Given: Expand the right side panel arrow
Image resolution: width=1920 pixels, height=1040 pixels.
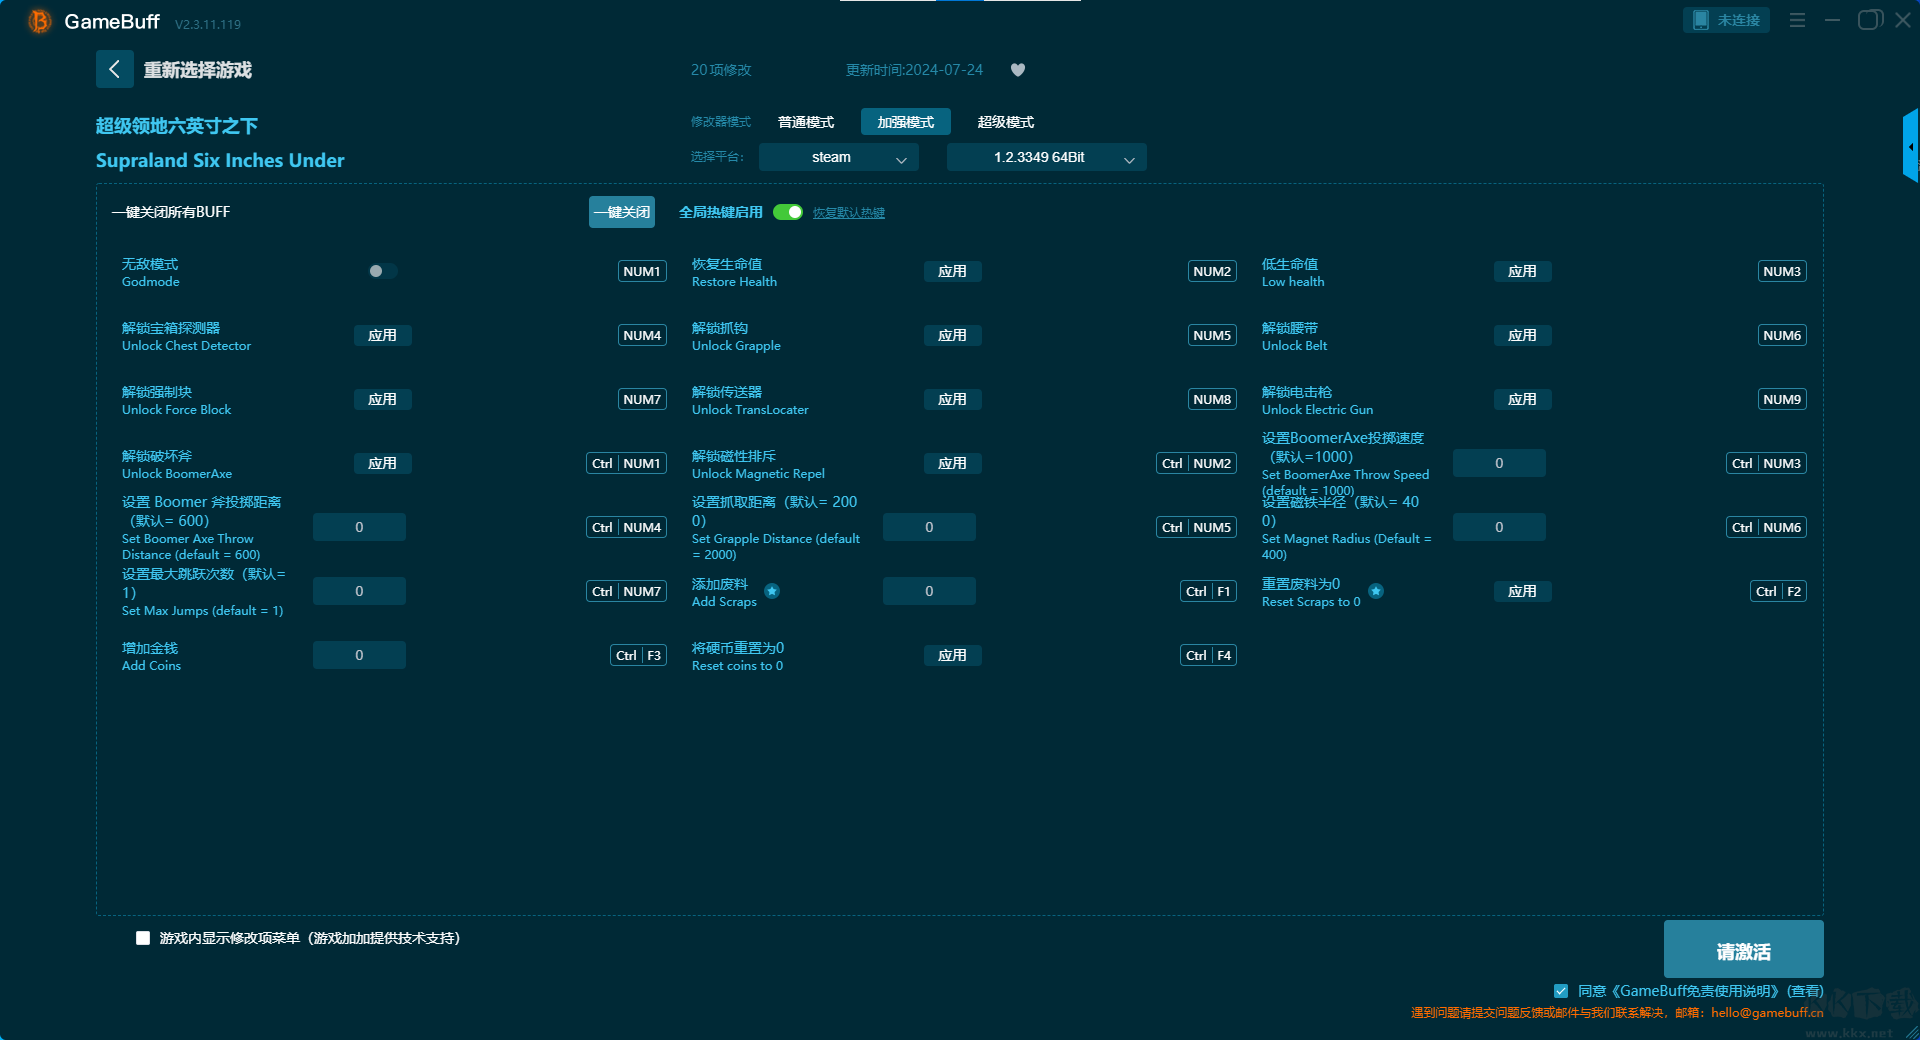Looking at the screenshot, I should (x=1910, y=146).
